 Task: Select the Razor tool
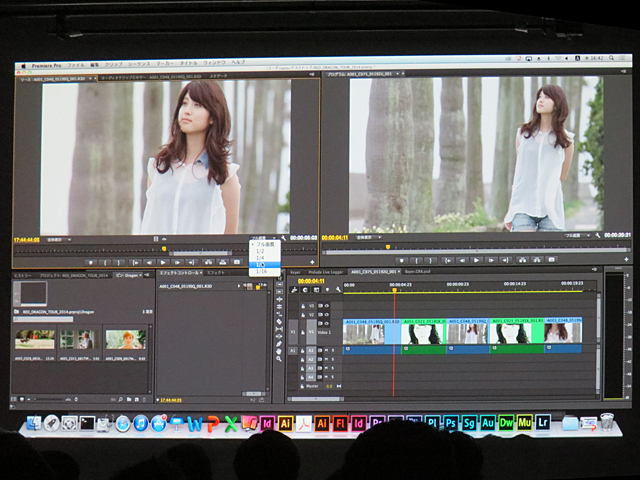(279, 322)
